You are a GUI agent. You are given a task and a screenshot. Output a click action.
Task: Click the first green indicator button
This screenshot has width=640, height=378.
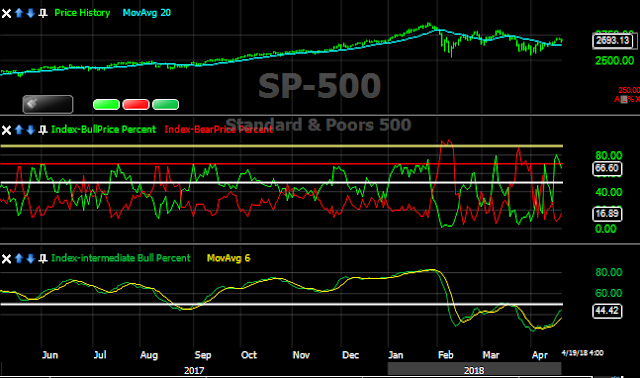(x=106, y=105)
